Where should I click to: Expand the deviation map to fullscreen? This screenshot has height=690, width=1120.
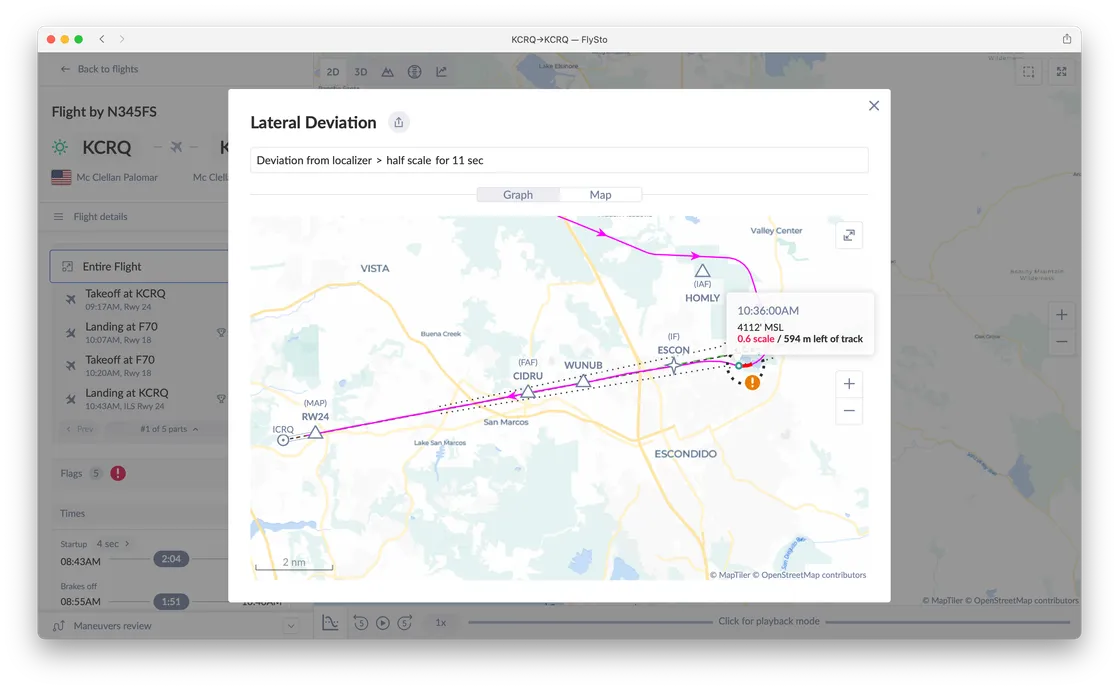(849, 235)
